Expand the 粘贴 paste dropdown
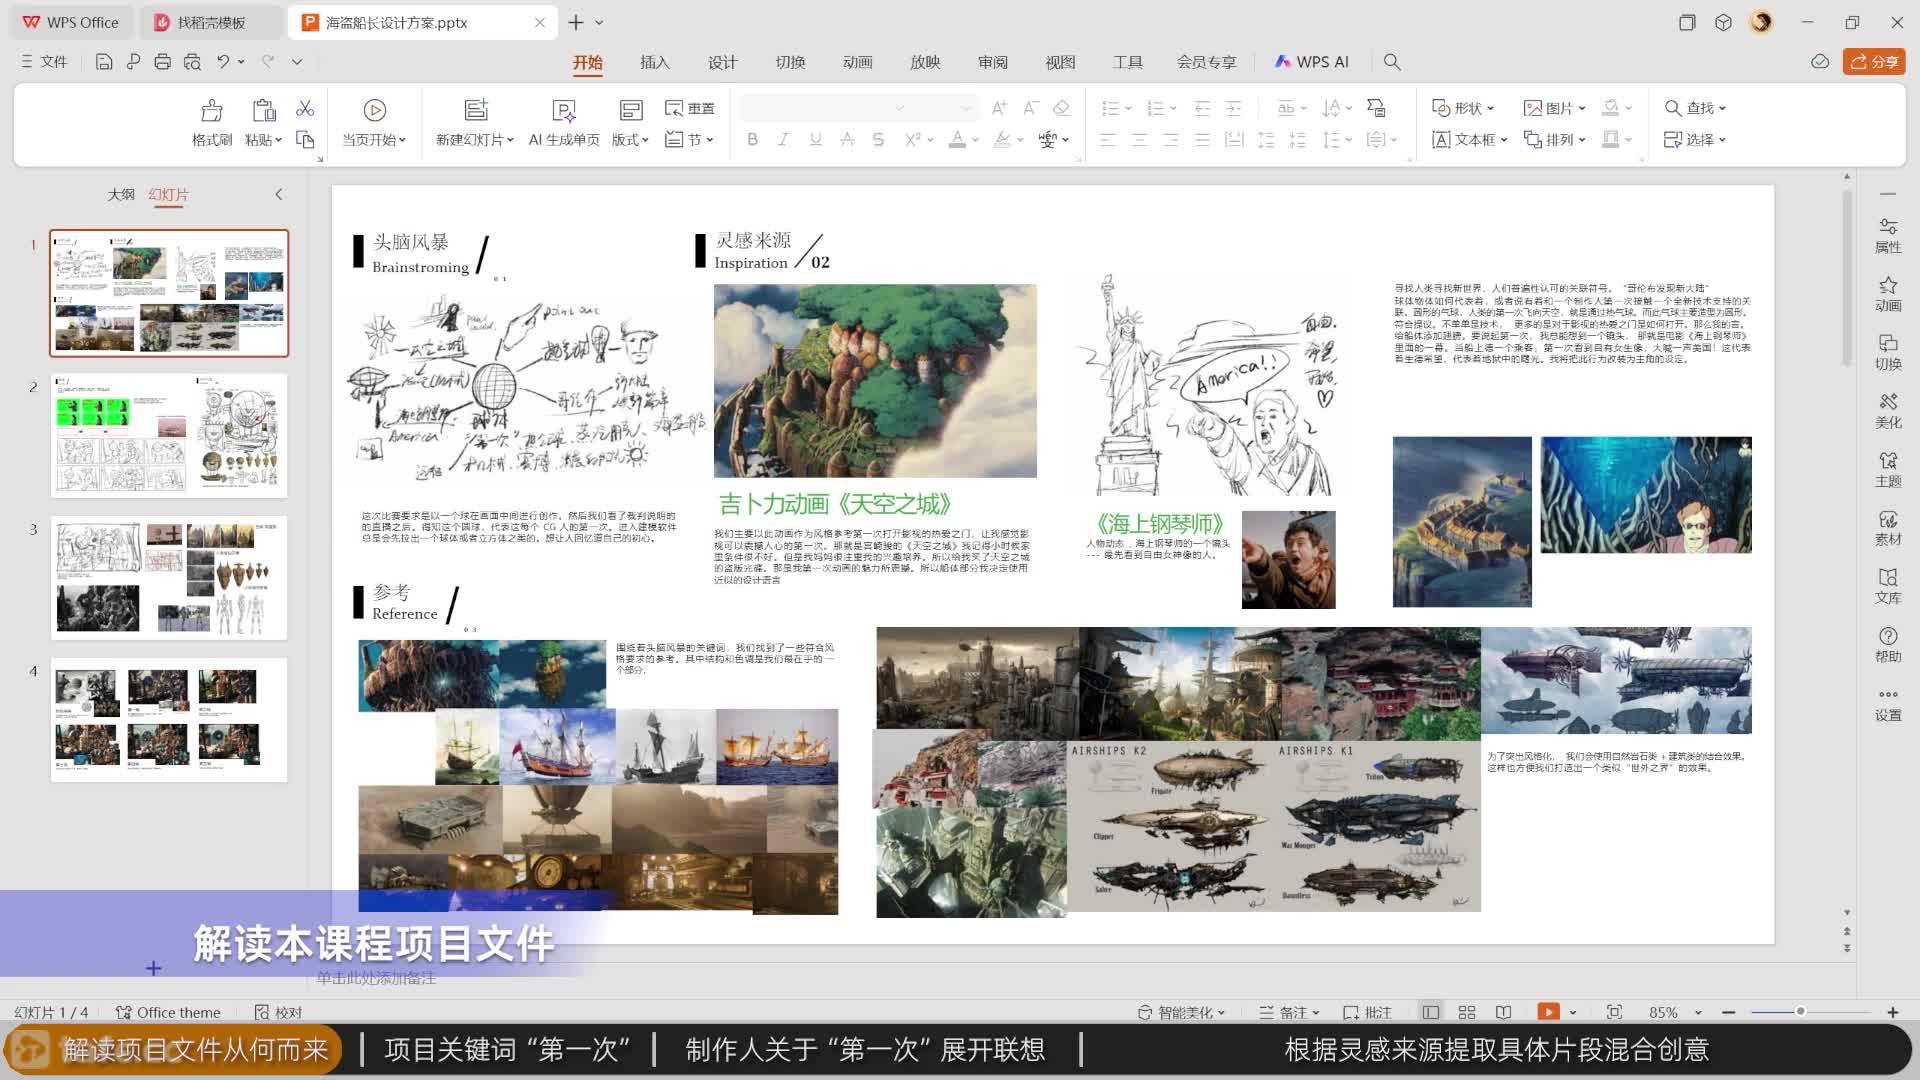Viewport: 1920px width, 1080px height. click(278, 140)
